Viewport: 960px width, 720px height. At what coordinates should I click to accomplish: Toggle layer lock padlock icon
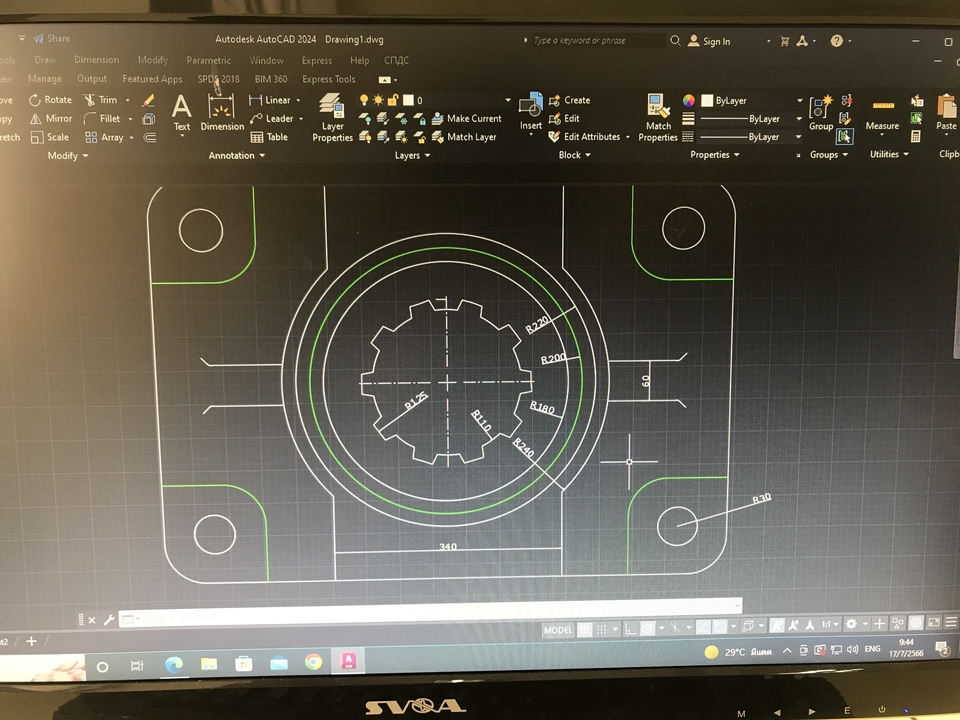pos(393,100)
